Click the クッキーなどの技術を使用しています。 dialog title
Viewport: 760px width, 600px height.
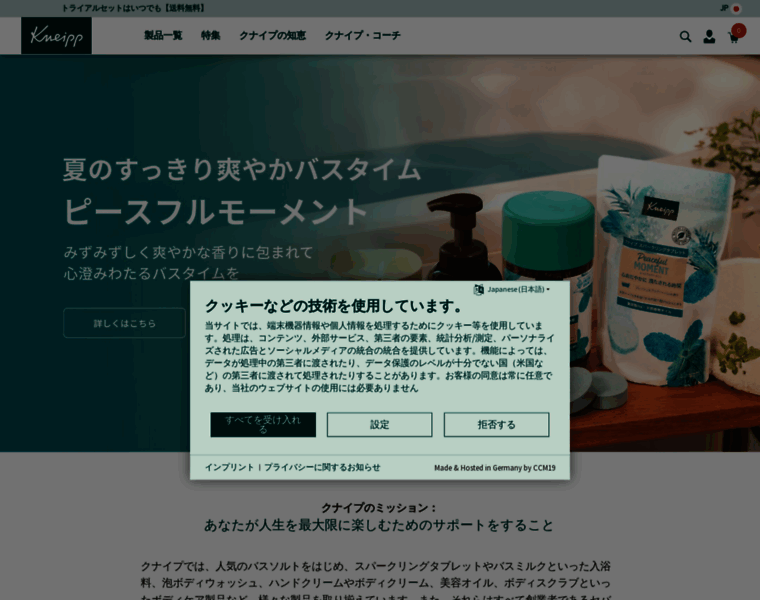coord(333,306)
